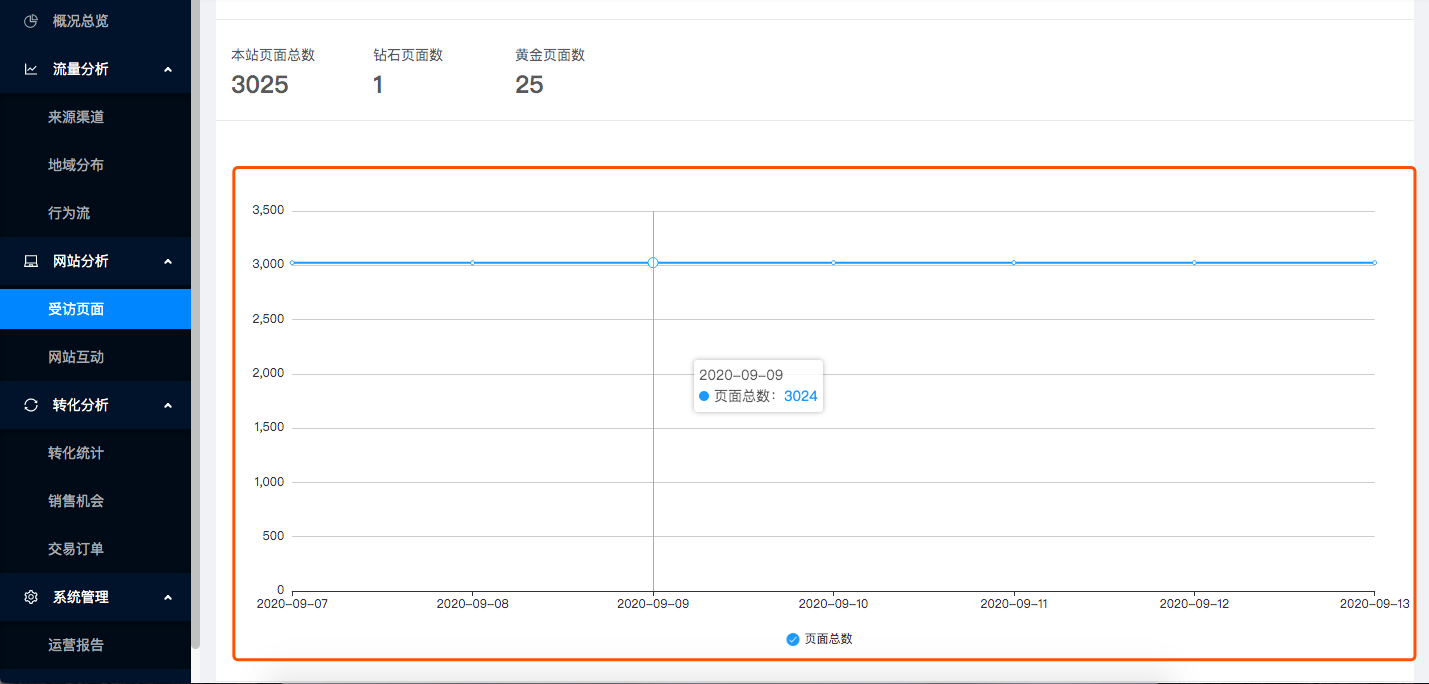Select the highlighted 受访页面 item
The image size is (1429, 684).
pos(76,309)
